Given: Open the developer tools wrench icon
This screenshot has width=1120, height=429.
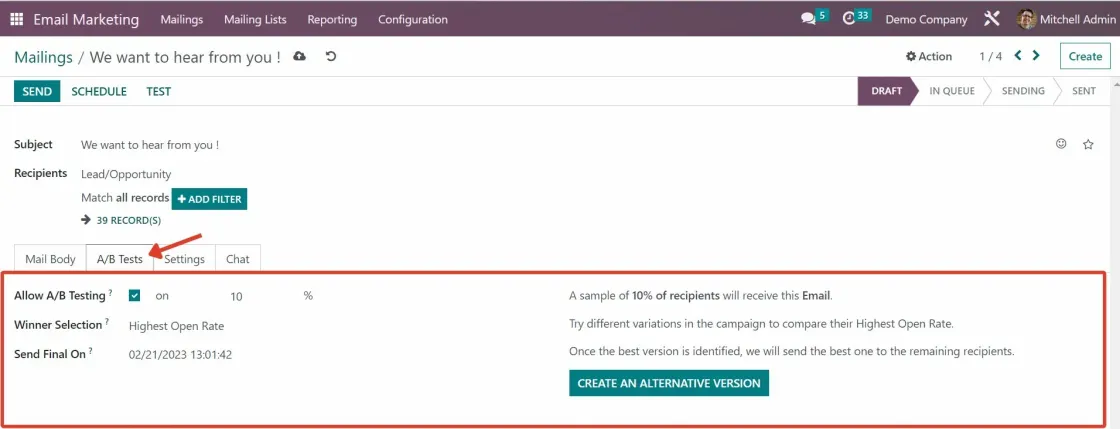Looking at the screenshot, I should (991, 19).
